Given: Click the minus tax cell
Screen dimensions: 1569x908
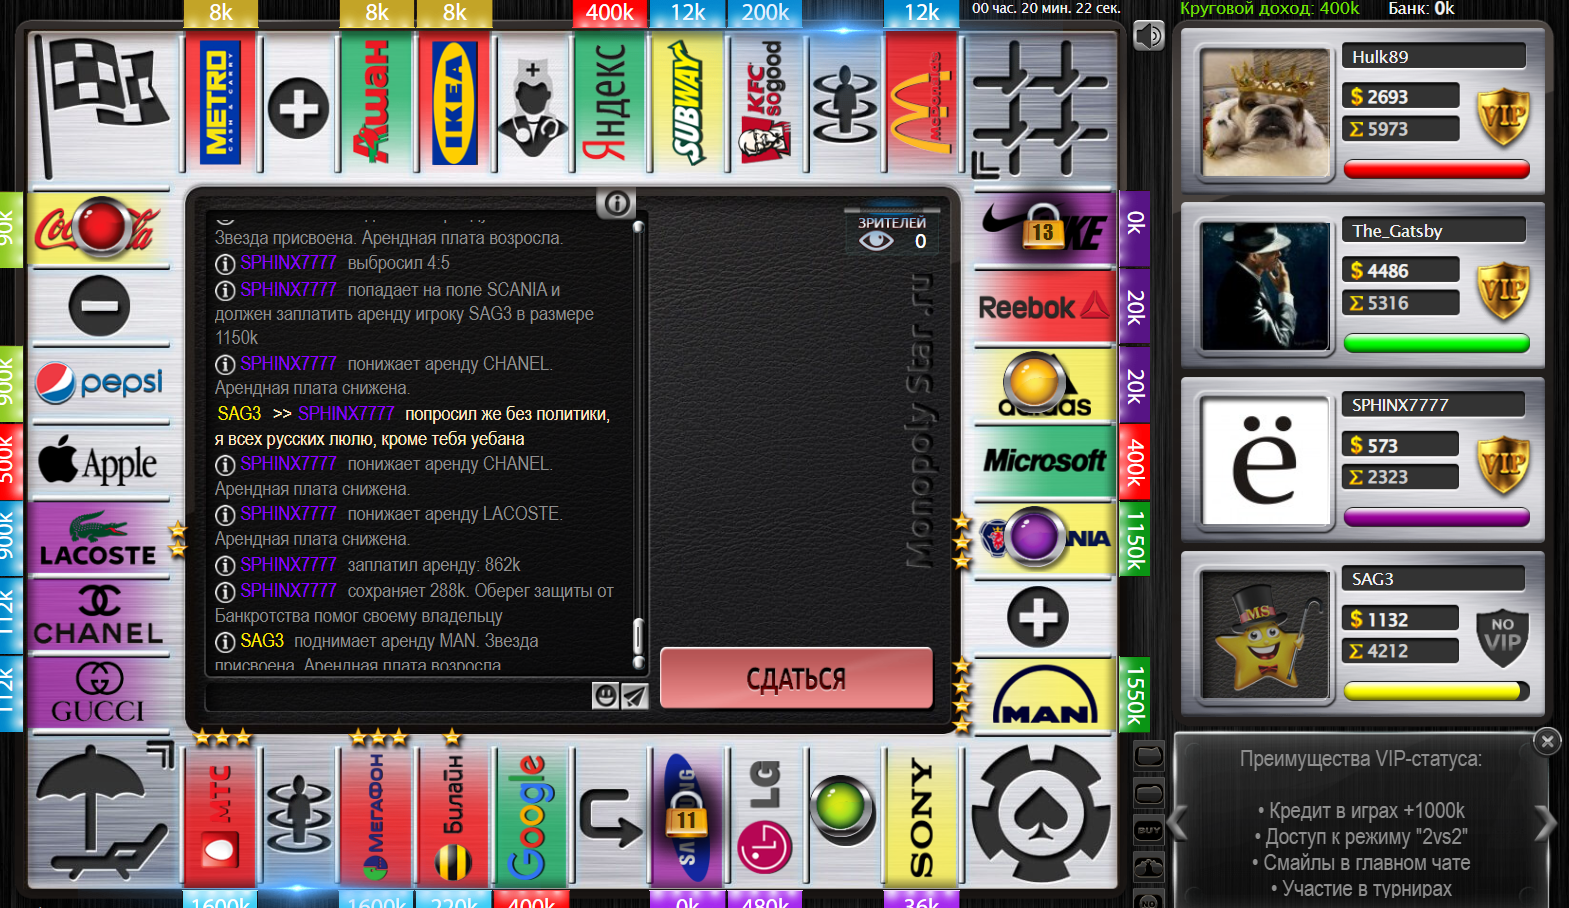Looking at the screenshot, I should pos(100,306).
